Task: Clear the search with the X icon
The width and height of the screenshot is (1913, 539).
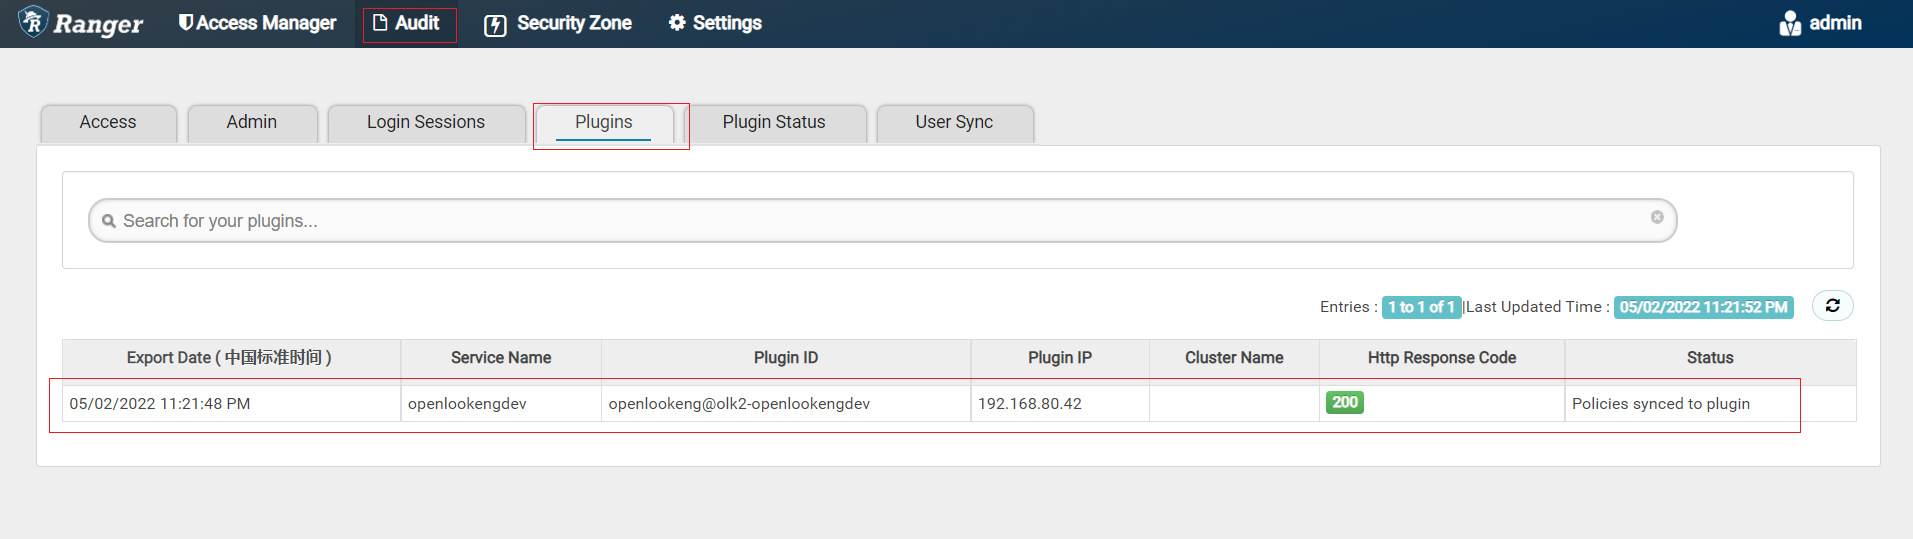Action: (1657, 217)
